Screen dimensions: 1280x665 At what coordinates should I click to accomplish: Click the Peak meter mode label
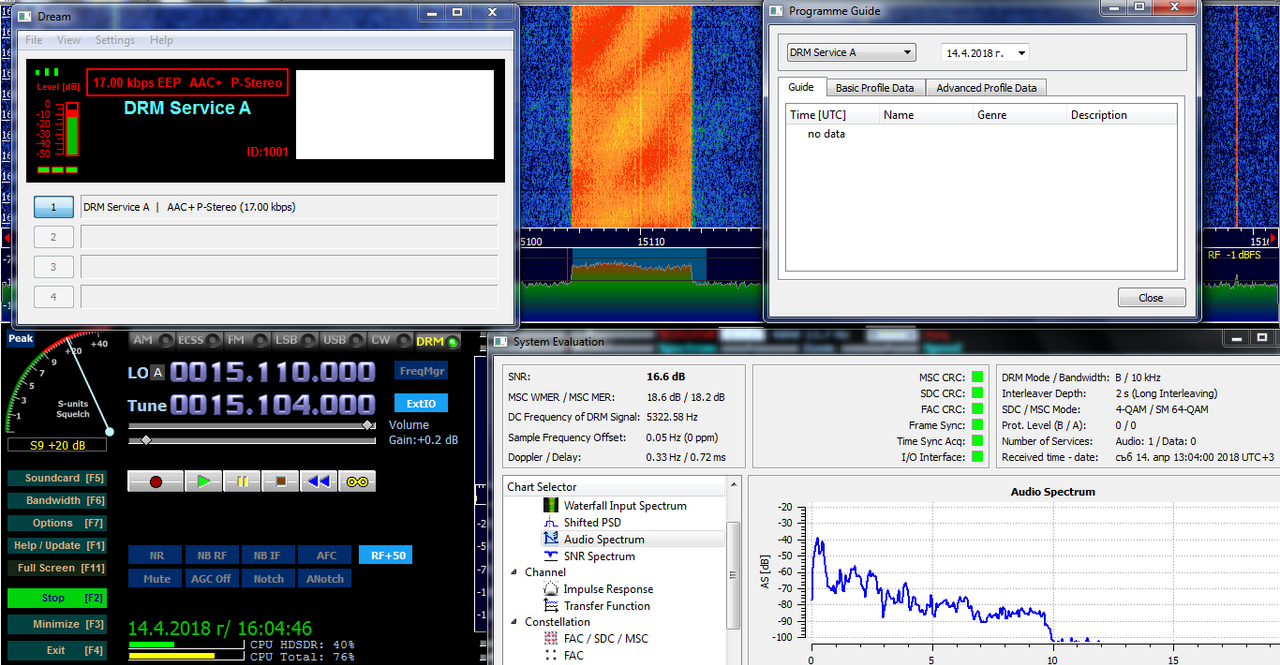click(x=21, y=339)
